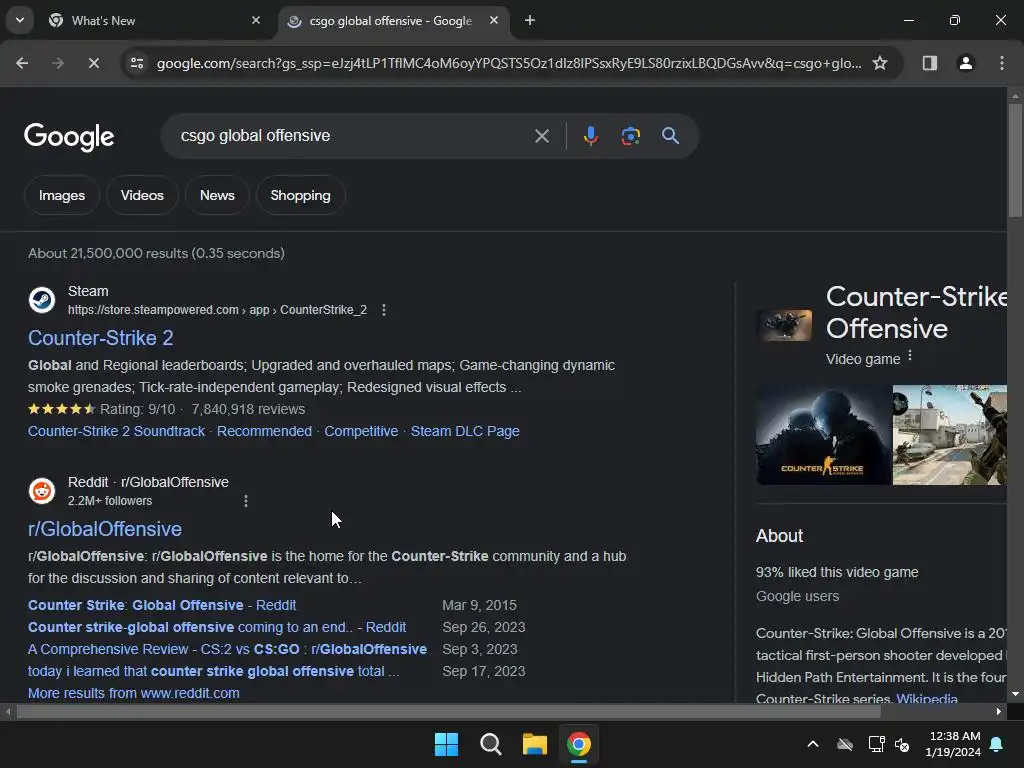Open the Wikipedia link in About
The height and width of the screenshot is (768, 1024).
tap(927, 698)
